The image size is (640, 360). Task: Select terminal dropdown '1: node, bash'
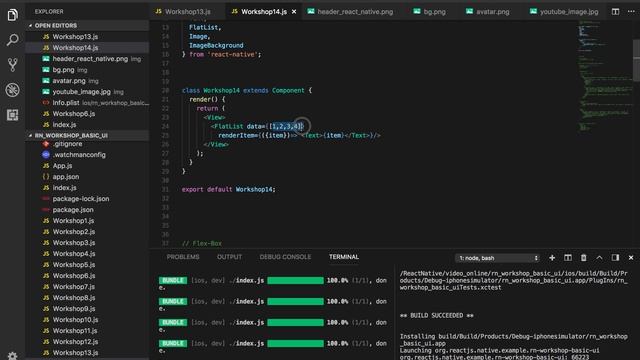[498, 258]
